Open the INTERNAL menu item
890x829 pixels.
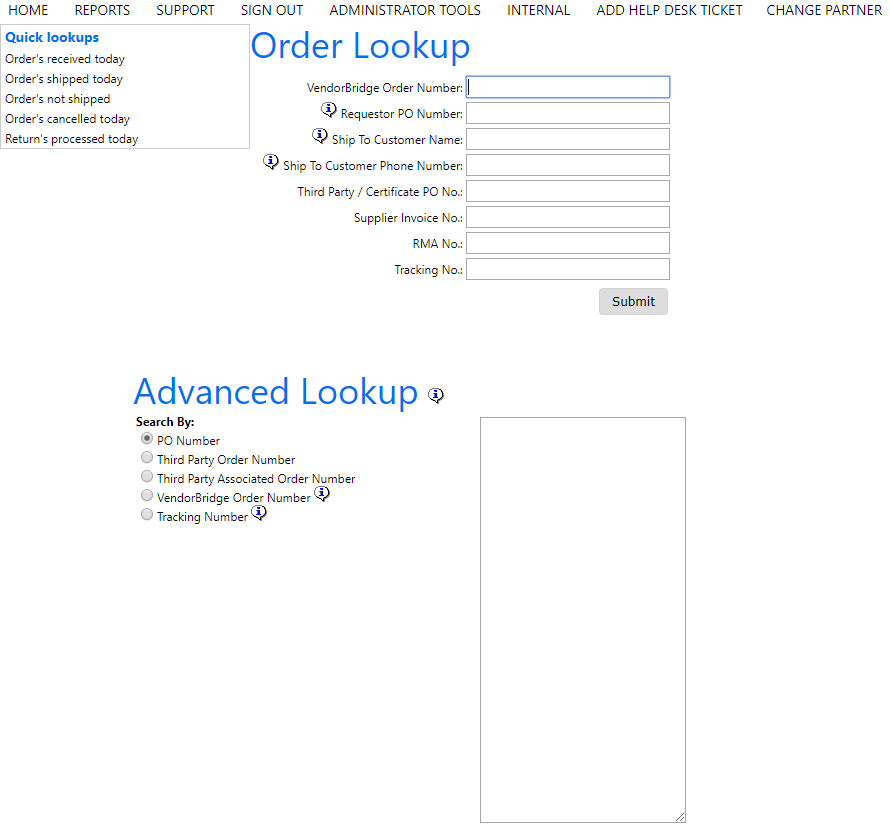tap(538, 10)
